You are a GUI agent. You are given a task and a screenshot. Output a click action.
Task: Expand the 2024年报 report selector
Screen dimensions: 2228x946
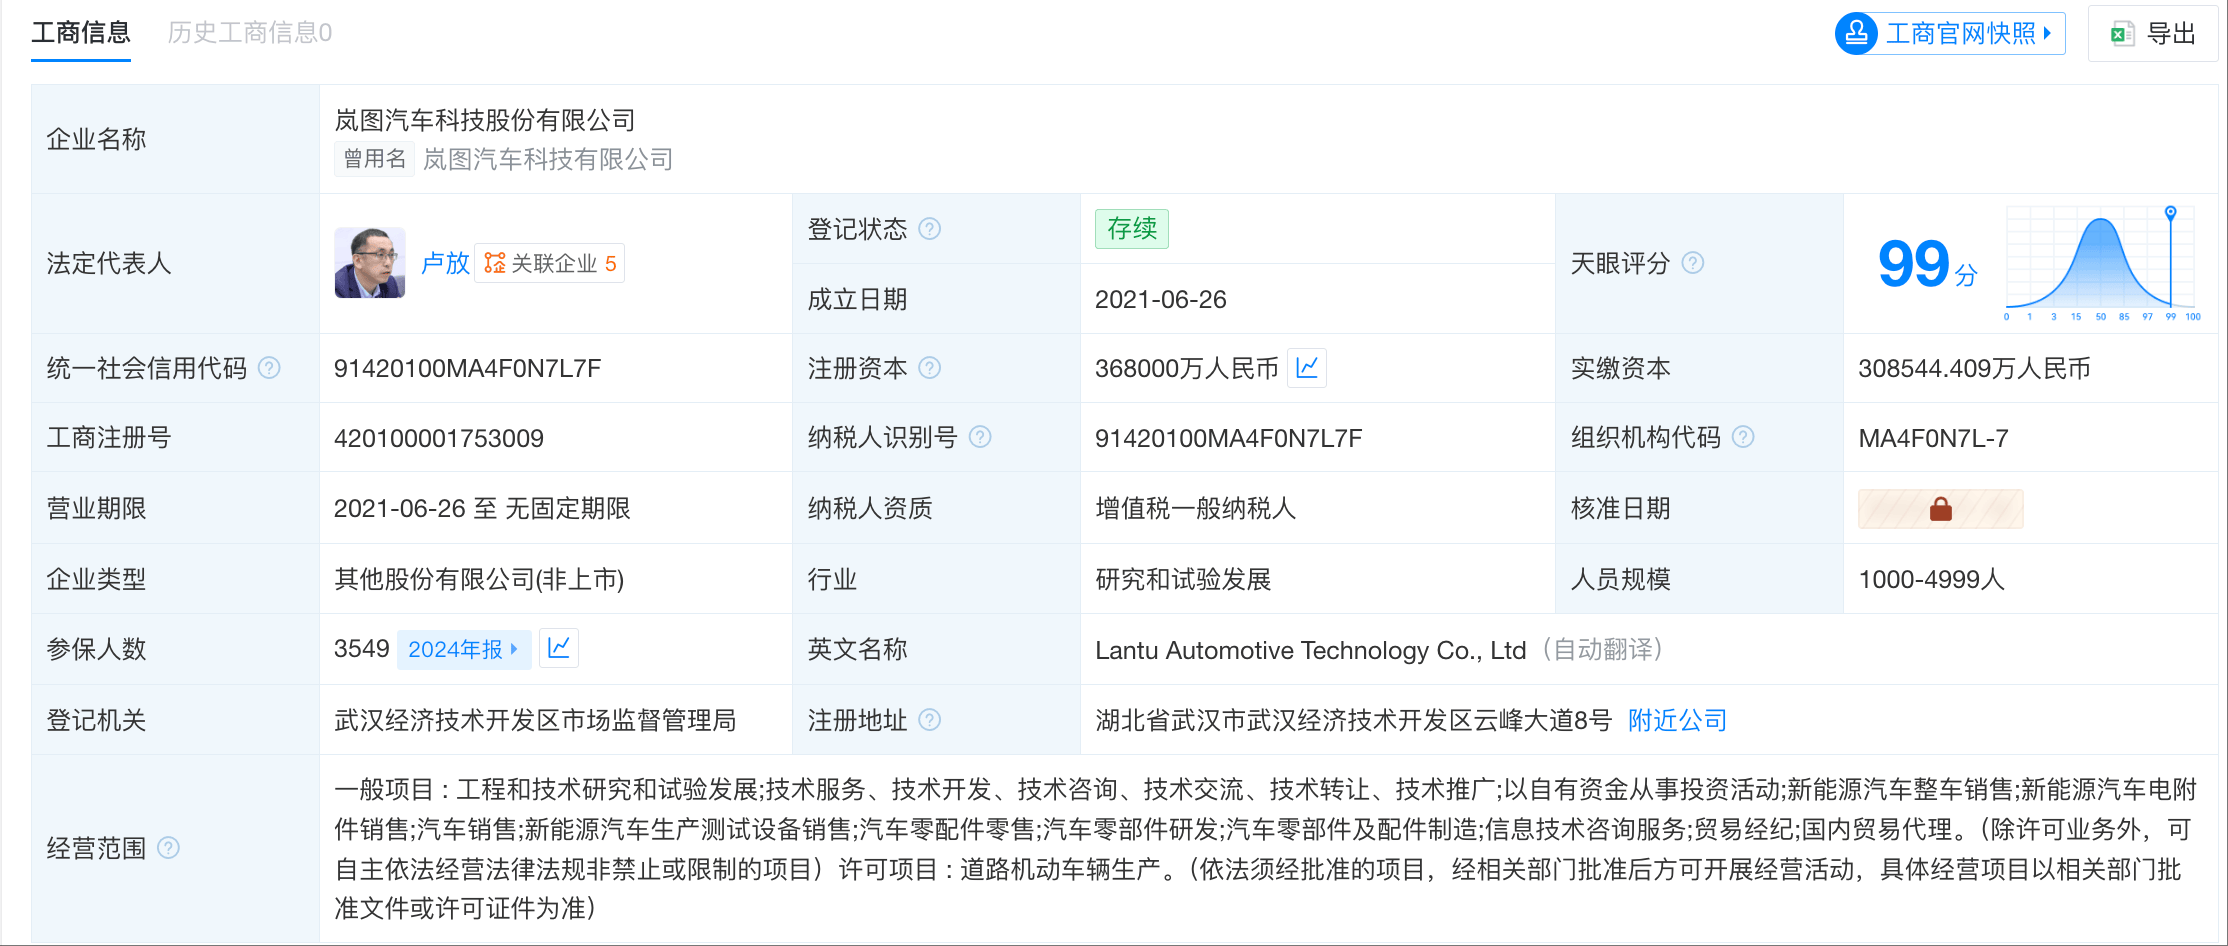(463, 649)
